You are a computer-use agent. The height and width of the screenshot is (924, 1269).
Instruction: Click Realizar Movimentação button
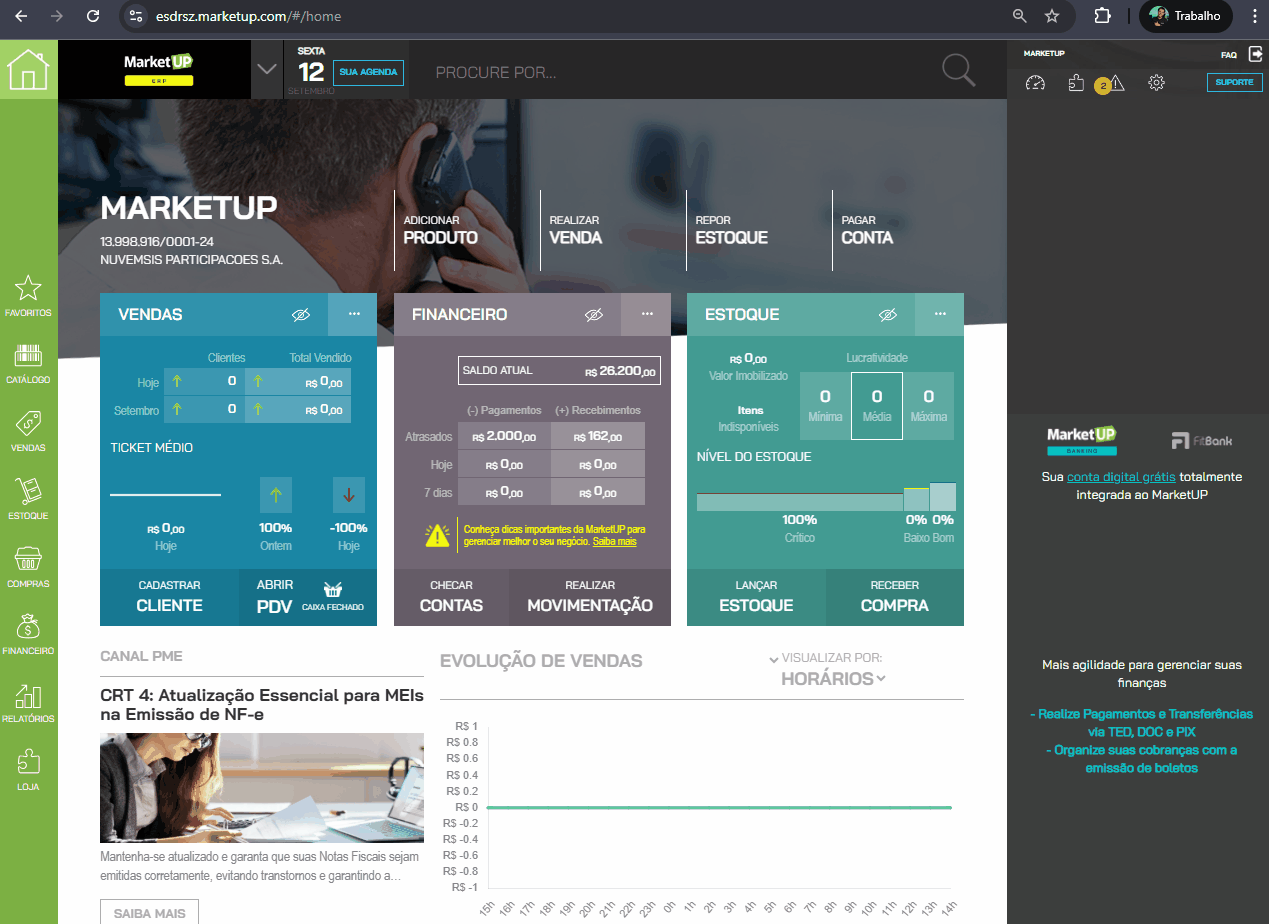590,596
